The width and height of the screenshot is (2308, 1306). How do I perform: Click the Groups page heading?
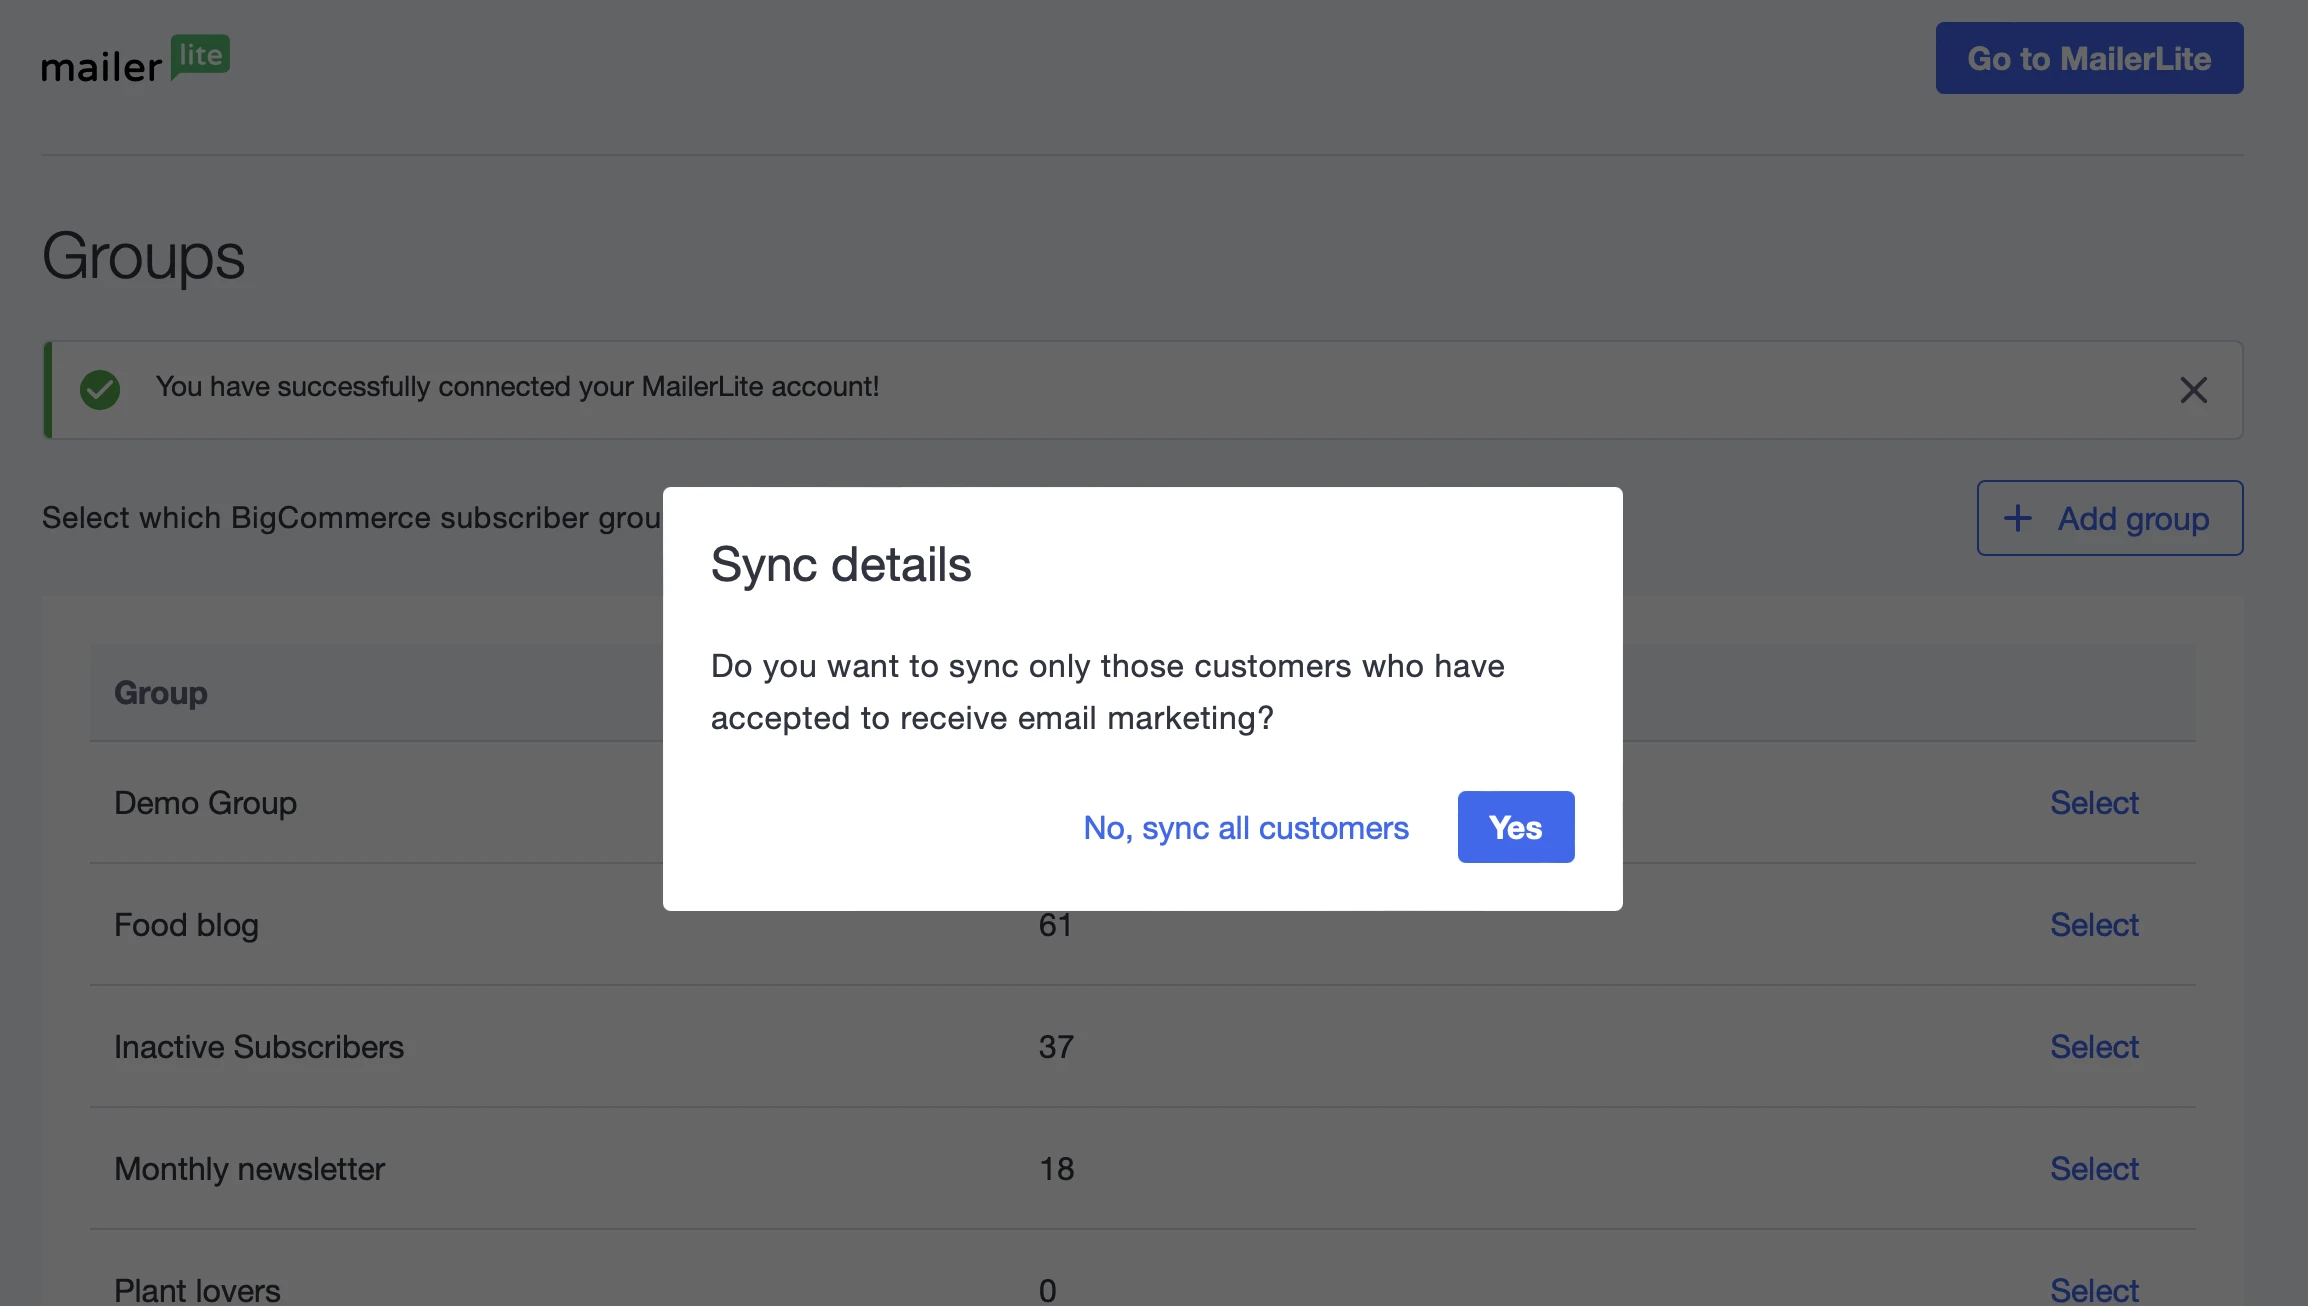tap(143, 257)
